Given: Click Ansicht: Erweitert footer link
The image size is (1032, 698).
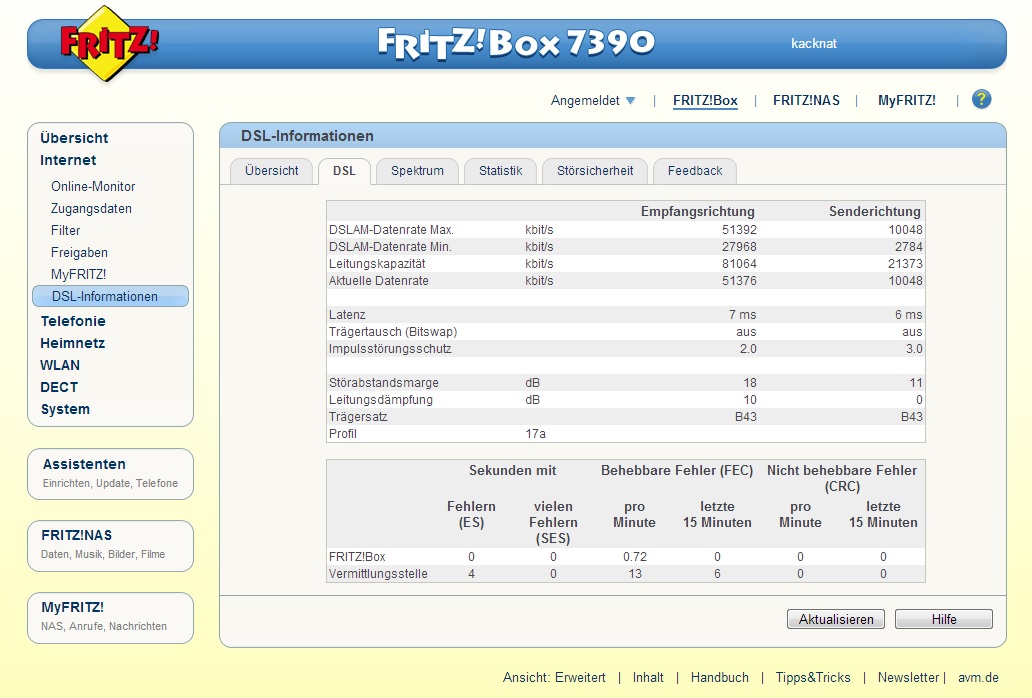Looking at the screenshot, I should [554, 678].
